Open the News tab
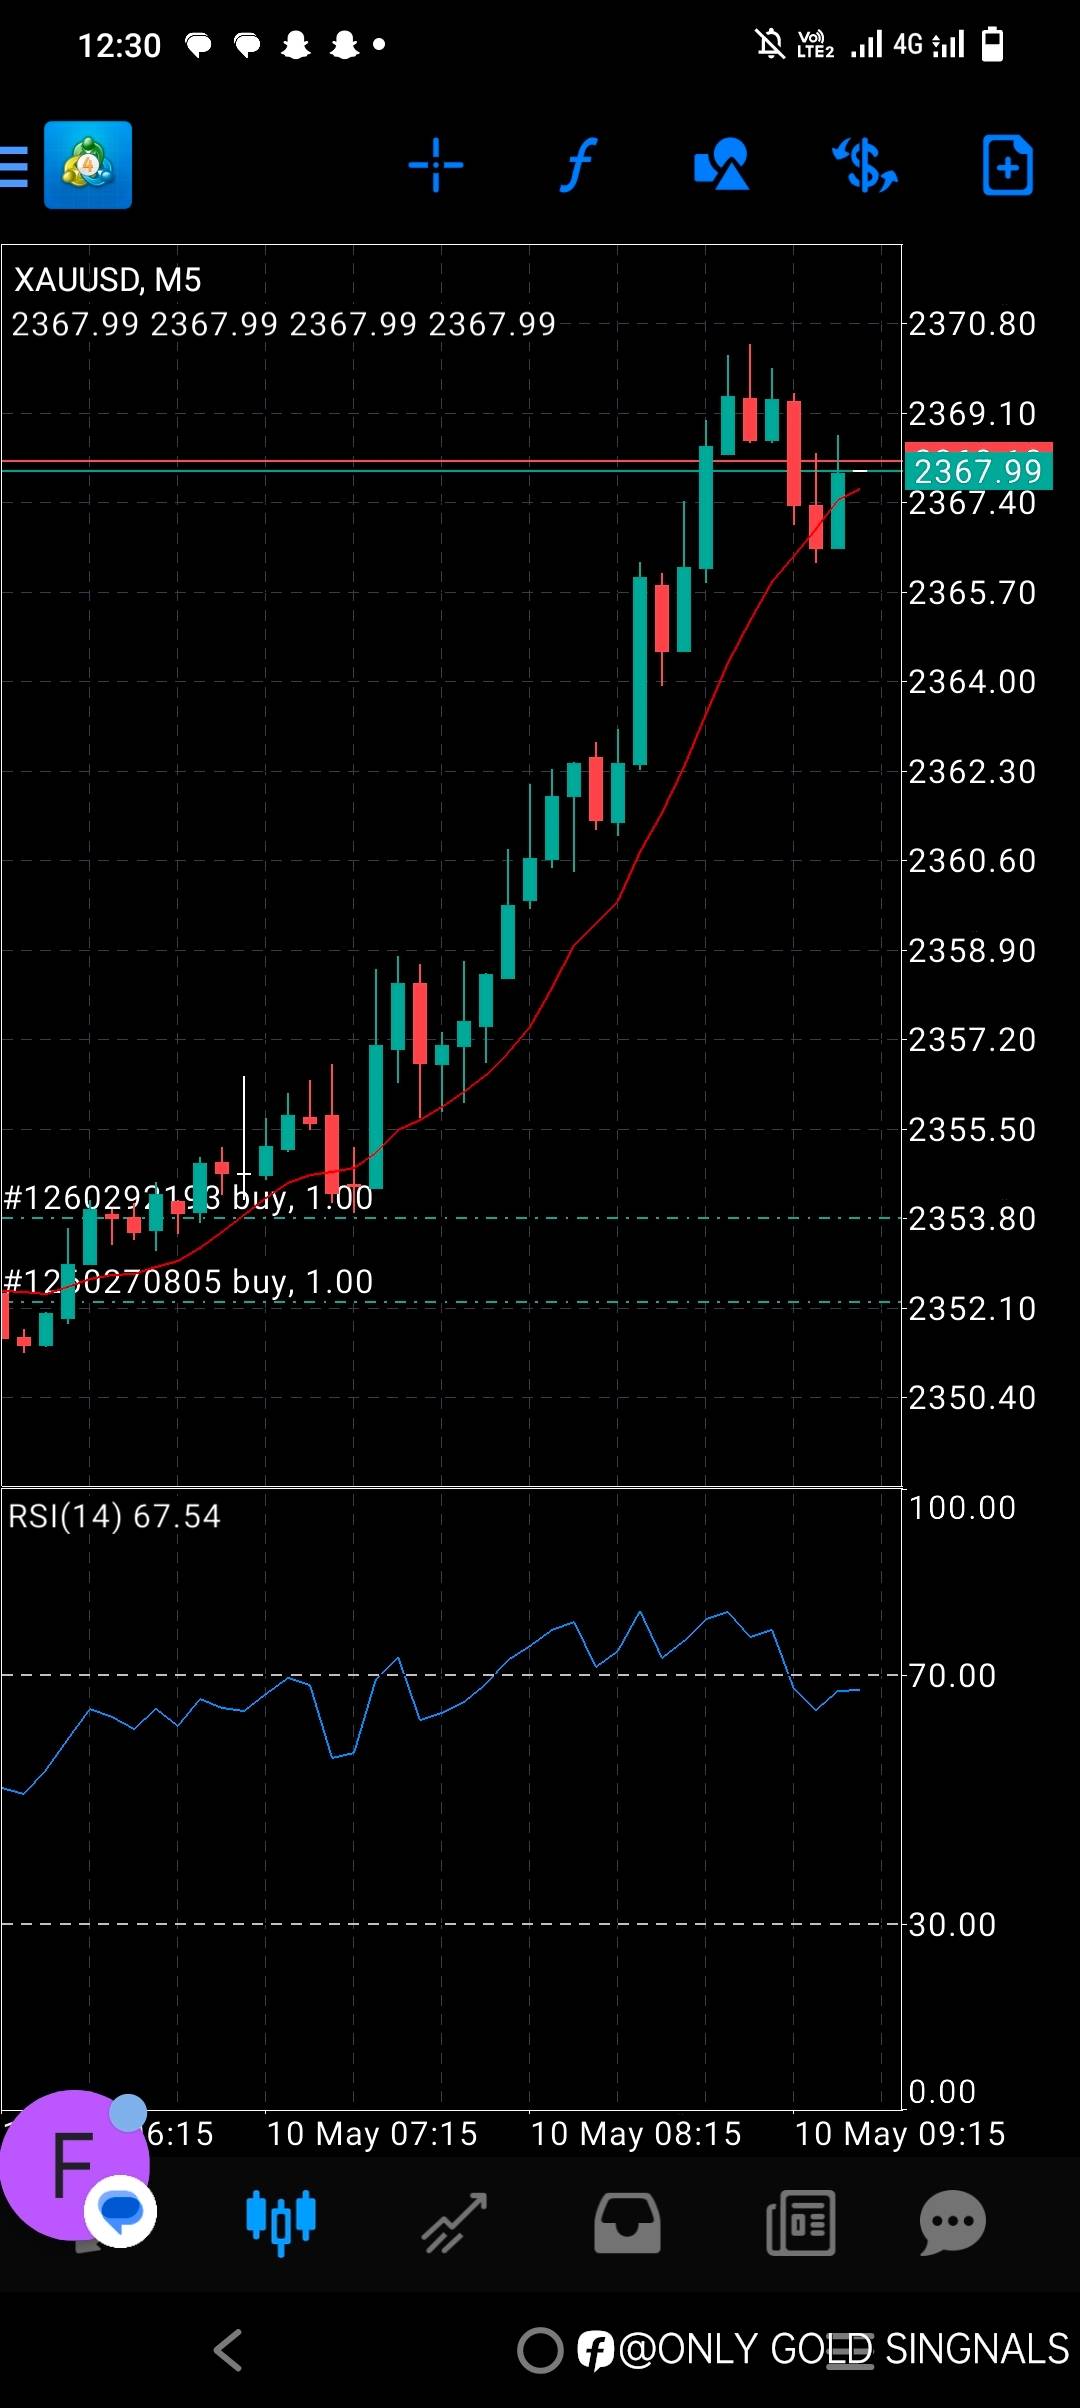This screenshot has width=1080, height=2408. (x=800, y=2223)
